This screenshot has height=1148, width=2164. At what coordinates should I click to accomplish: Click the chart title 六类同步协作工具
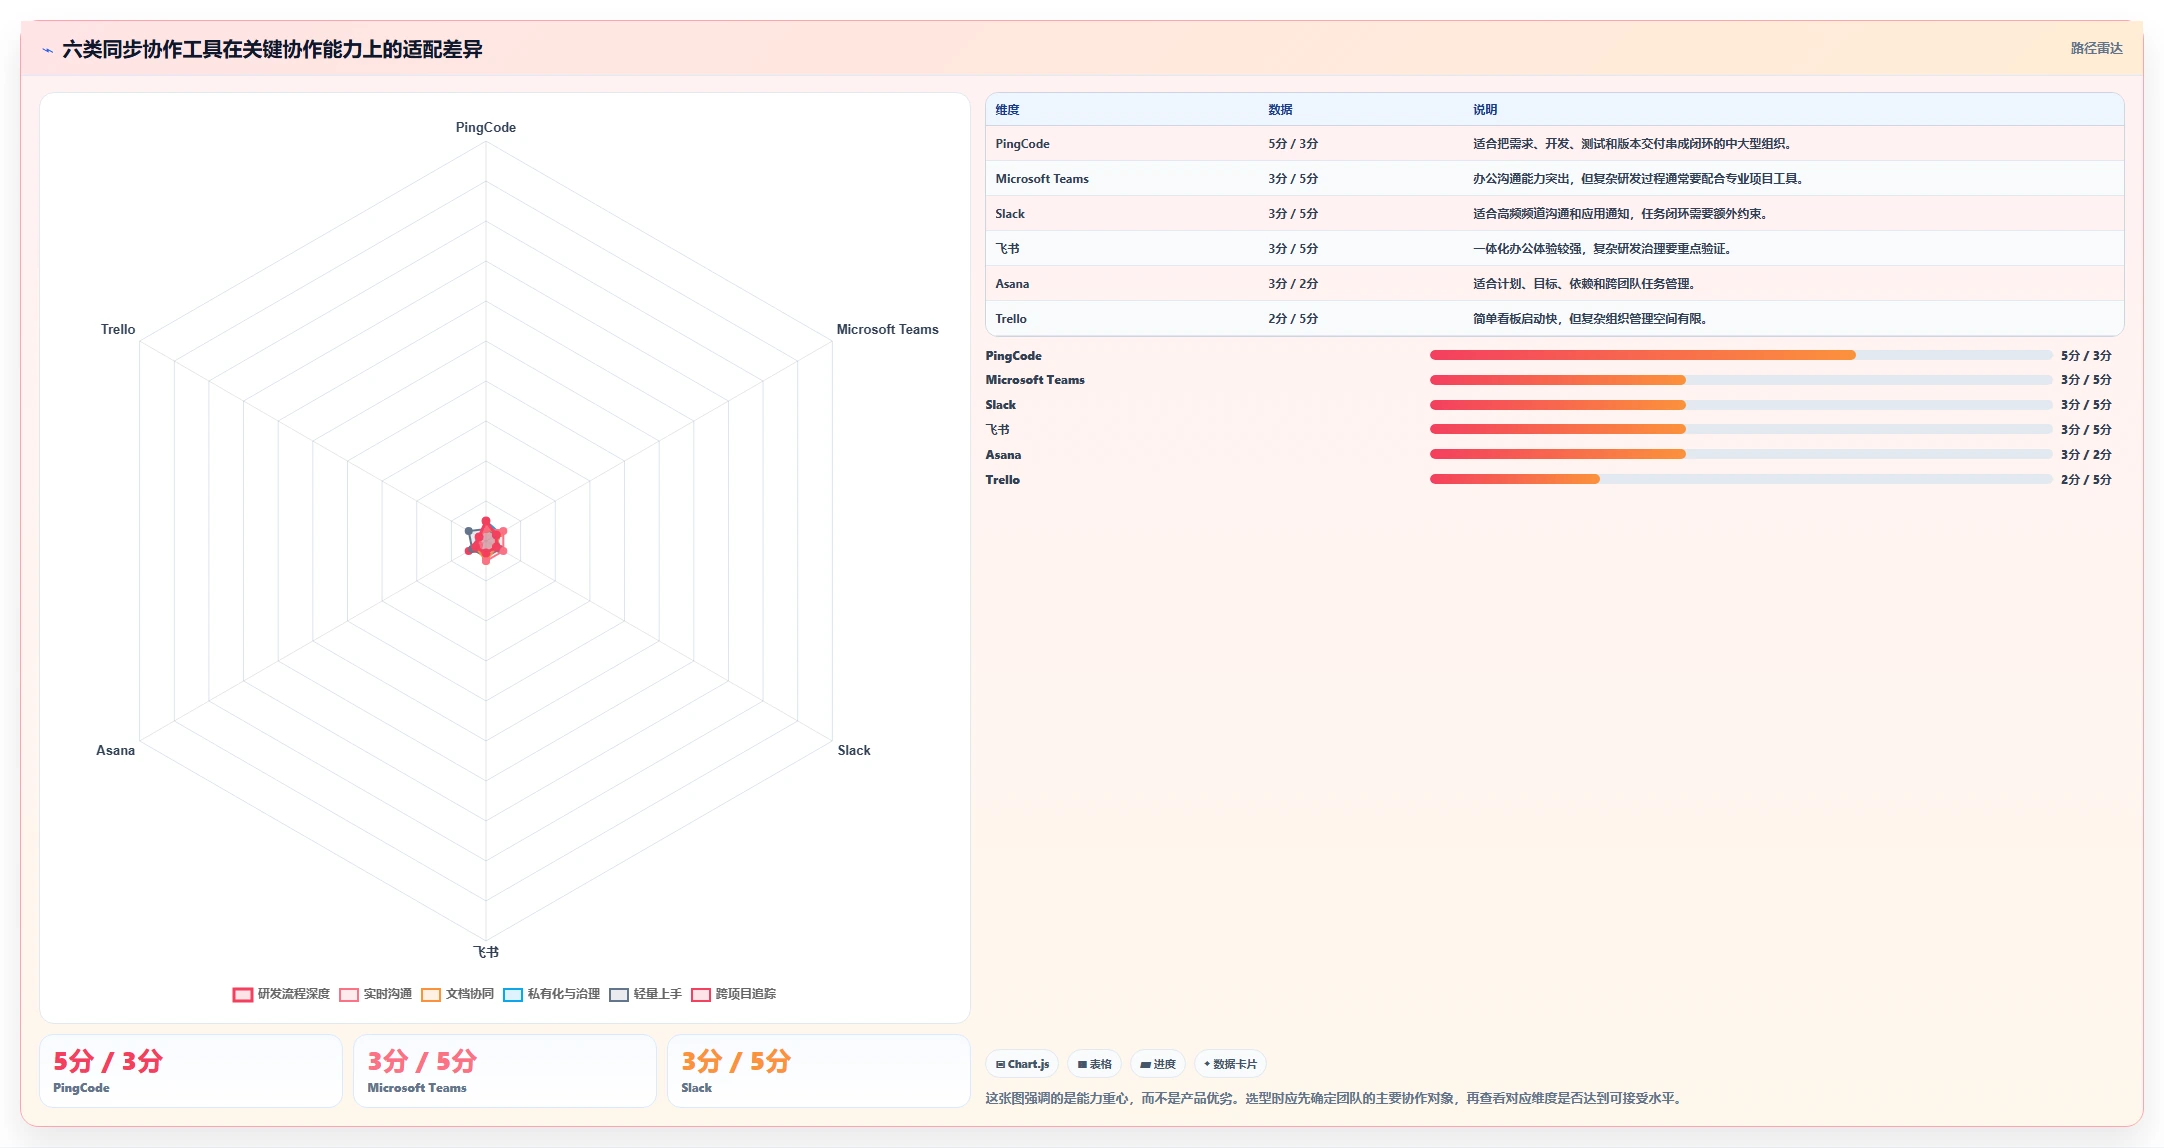coord(272,49)
